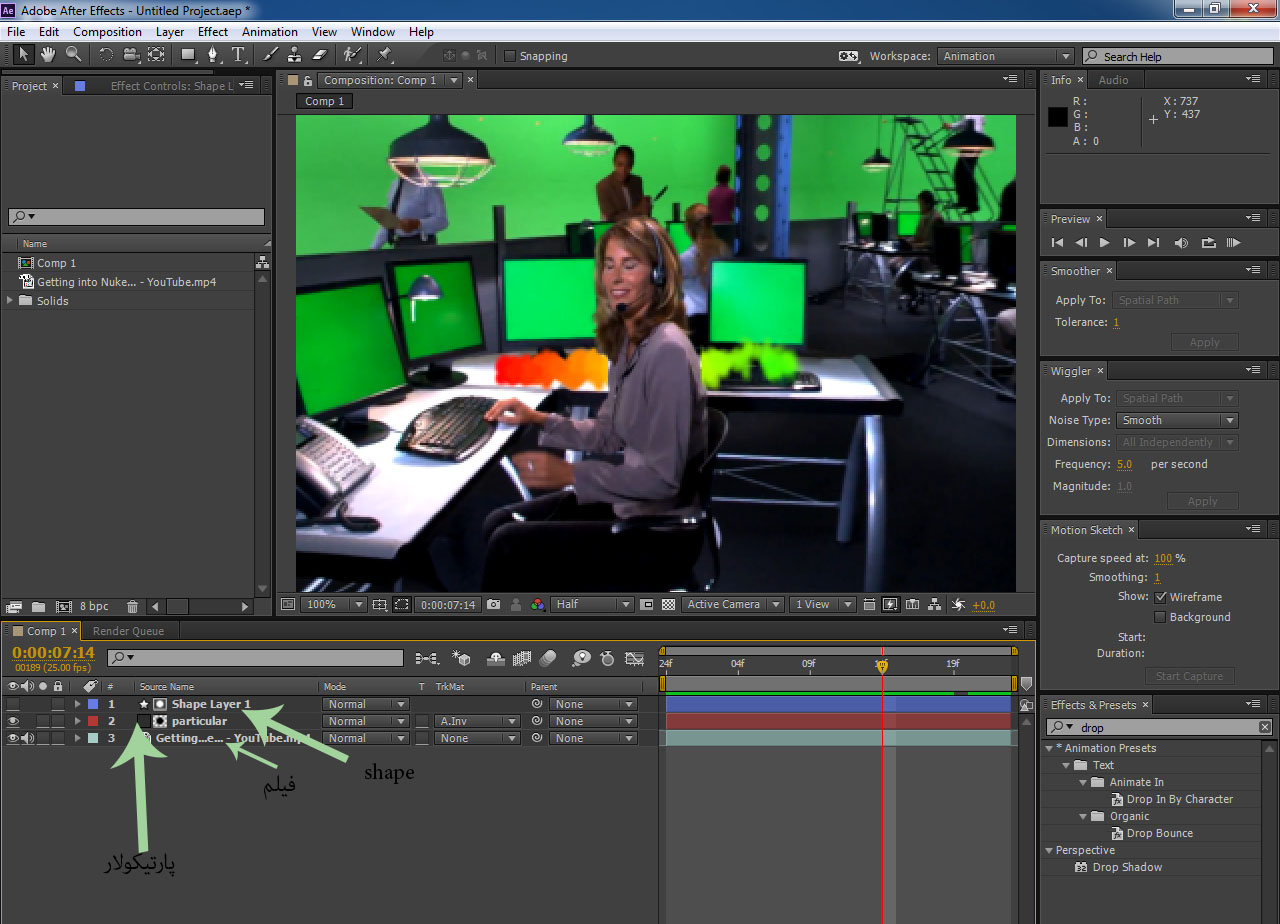Click the Info panel black color swatch
Screen dimensions: 1280x924
(1058, 117)
